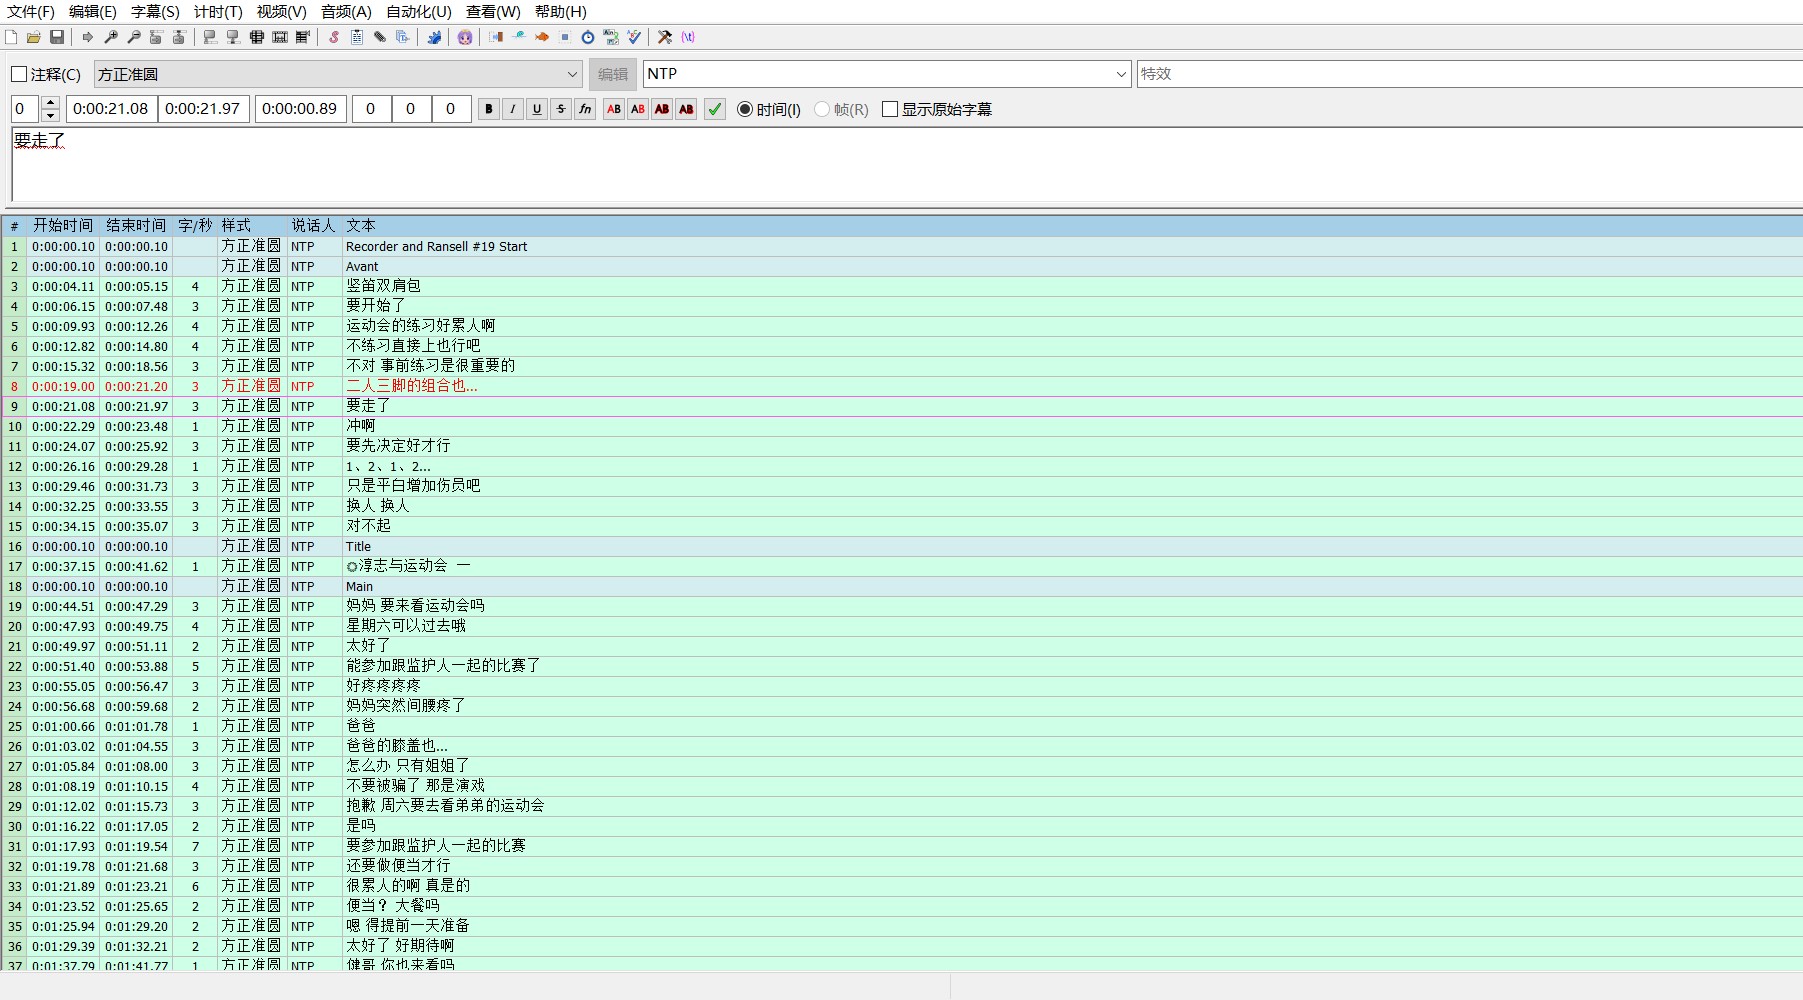Image resolution: width=1803 pixels, height=1000 pixels.
Task: Zoom video out with magnifier minus icon
Action: pyautogui.click(x=134, y=37)
